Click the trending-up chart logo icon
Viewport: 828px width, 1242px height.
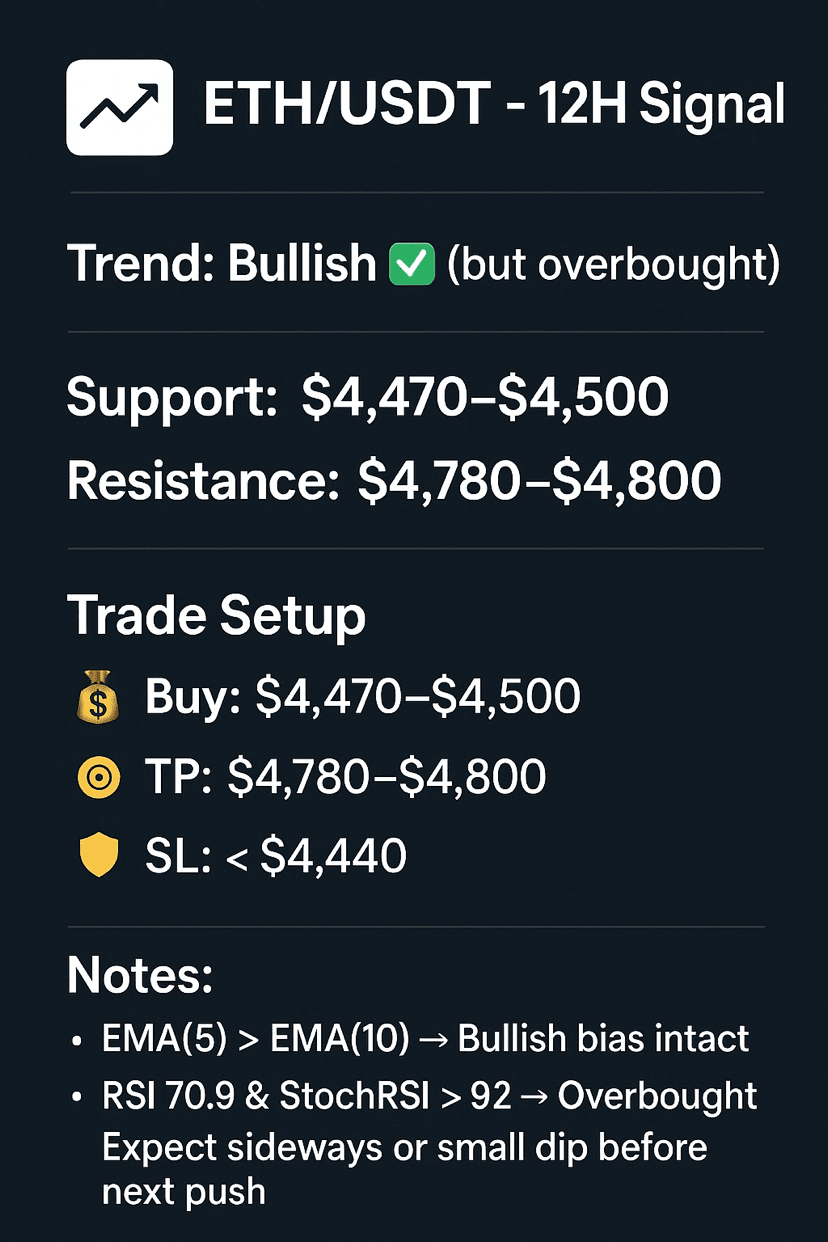pos(119,108)
